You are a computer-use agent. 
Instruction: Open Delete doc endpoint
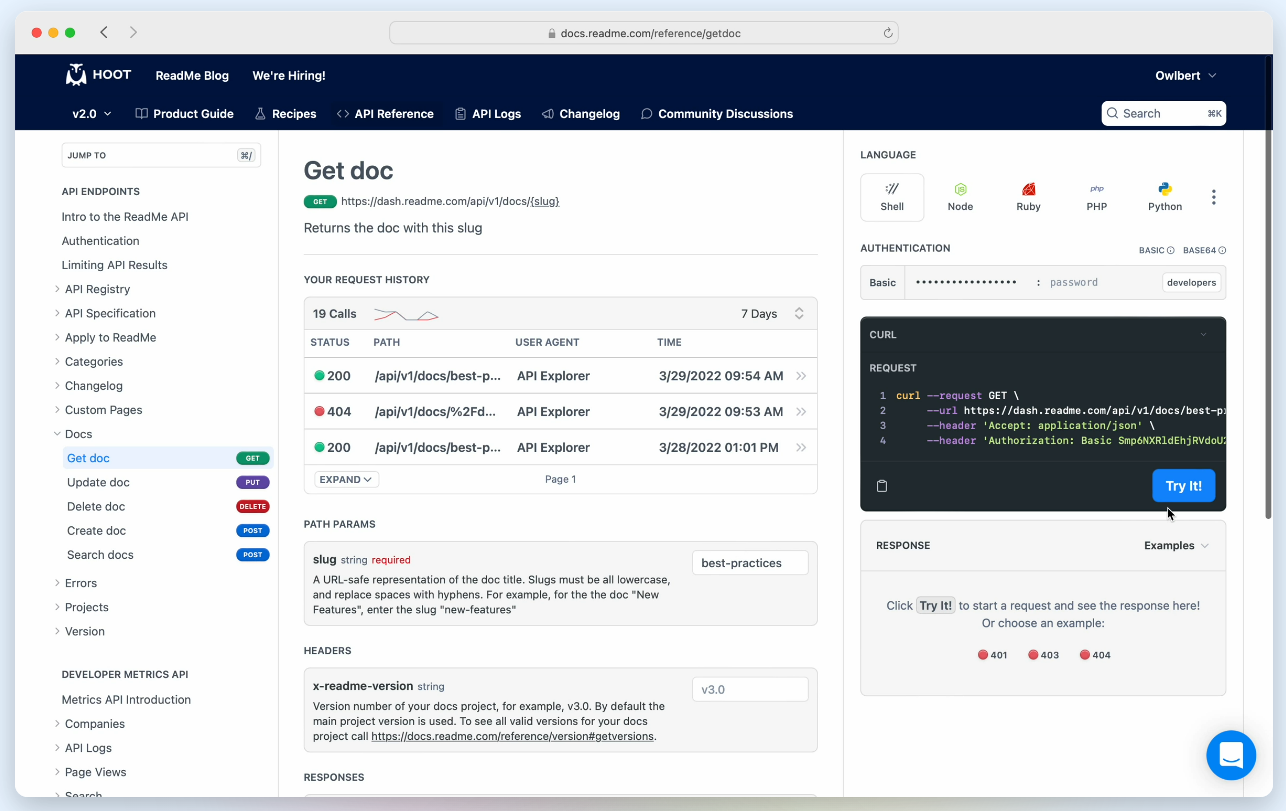(166, 506)
